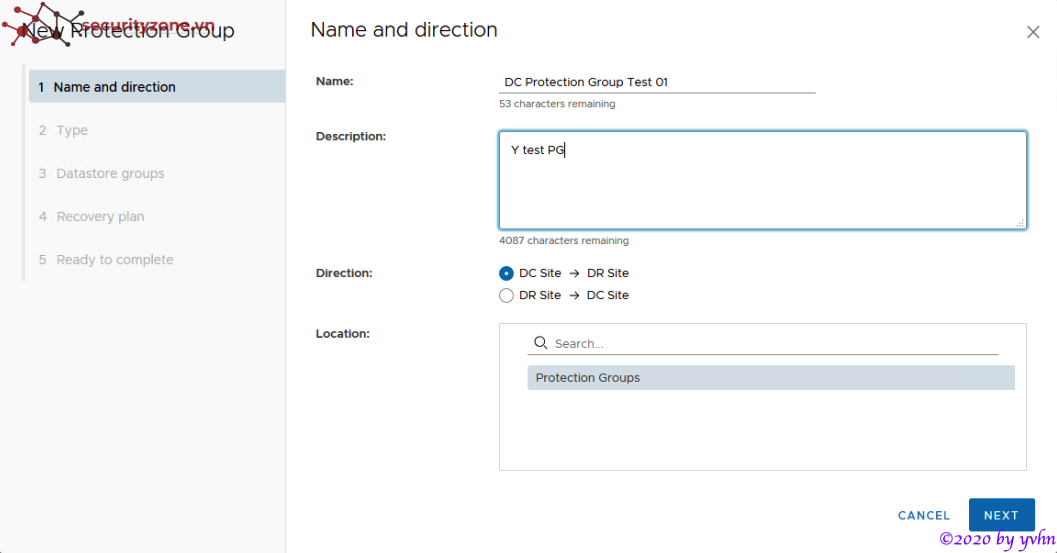
Task: Select Protection Groups location folder
Action: (771, 378)
